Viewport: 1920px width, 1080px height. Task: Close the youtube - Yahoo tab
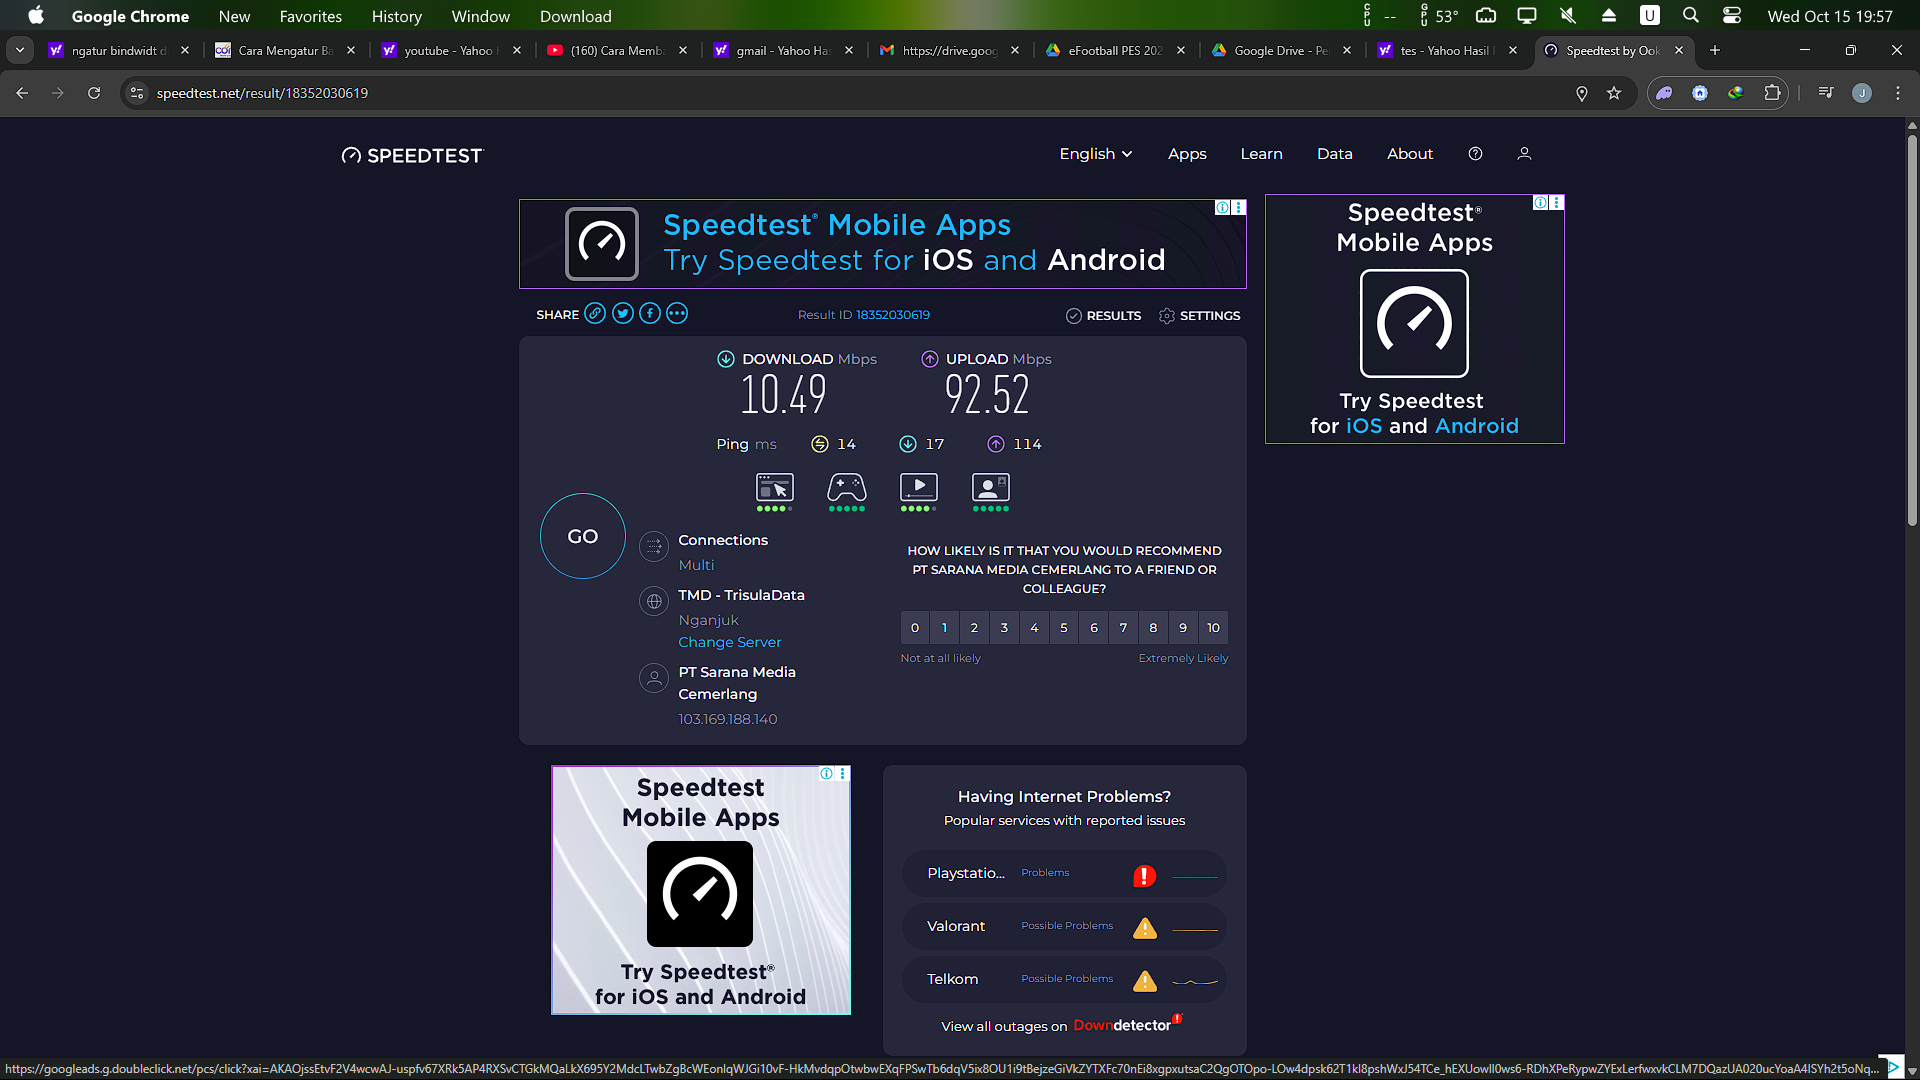(x=517, y=50)
